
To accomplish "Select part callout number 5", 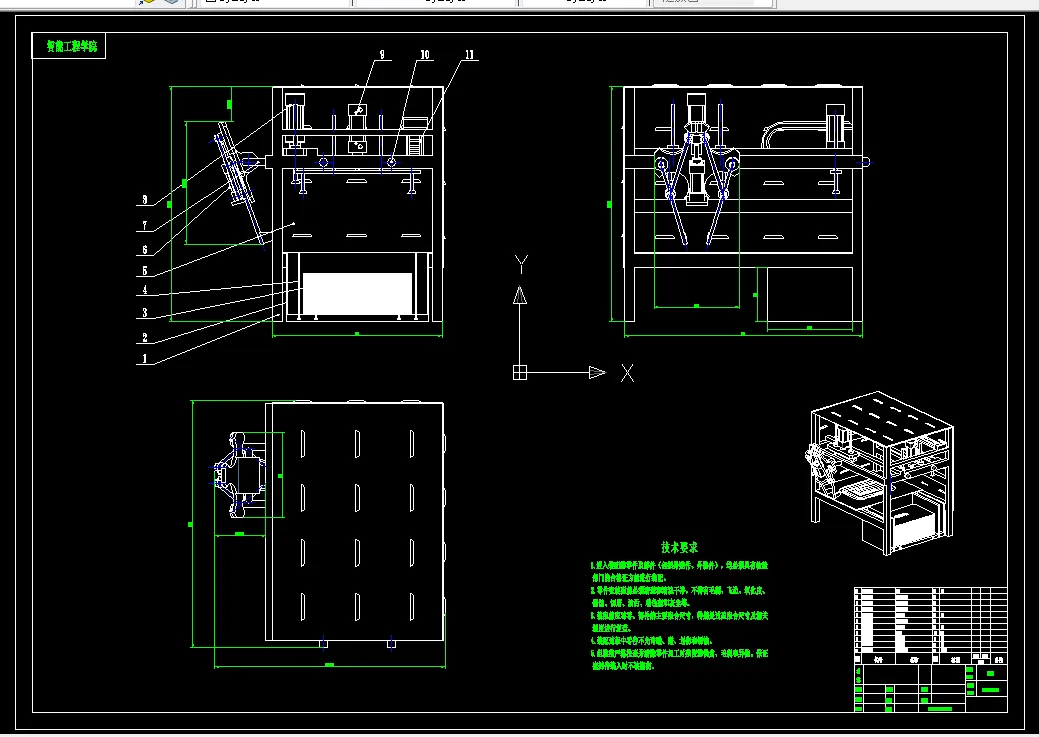I will pyautogui.click(x=145, y=271).
